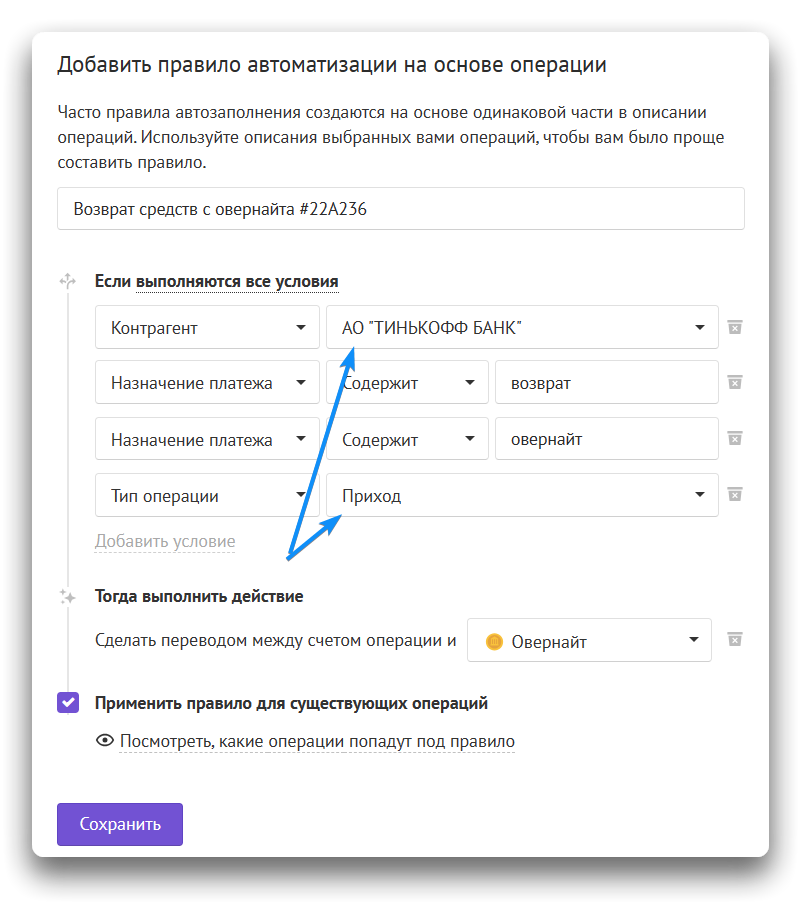Uncheck 'Применить правило для существующих операций'
Viewport: 801px width, 905px height.
pos(68,703)
